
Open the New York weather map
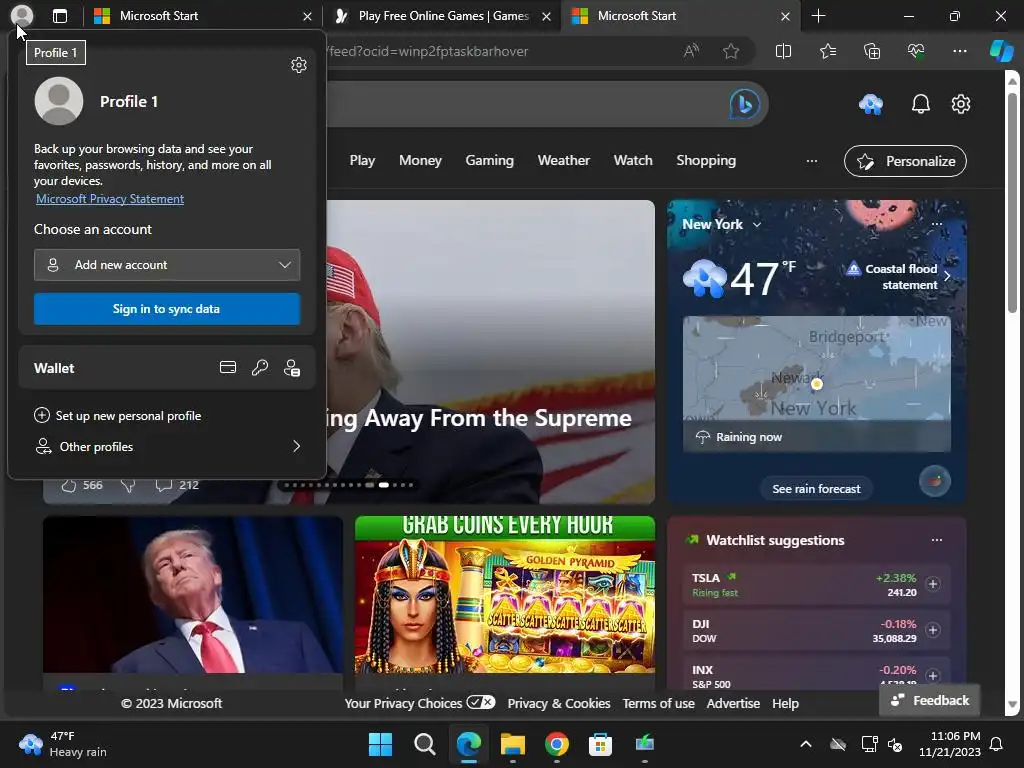pyautogui.click(x=816, y=384)
